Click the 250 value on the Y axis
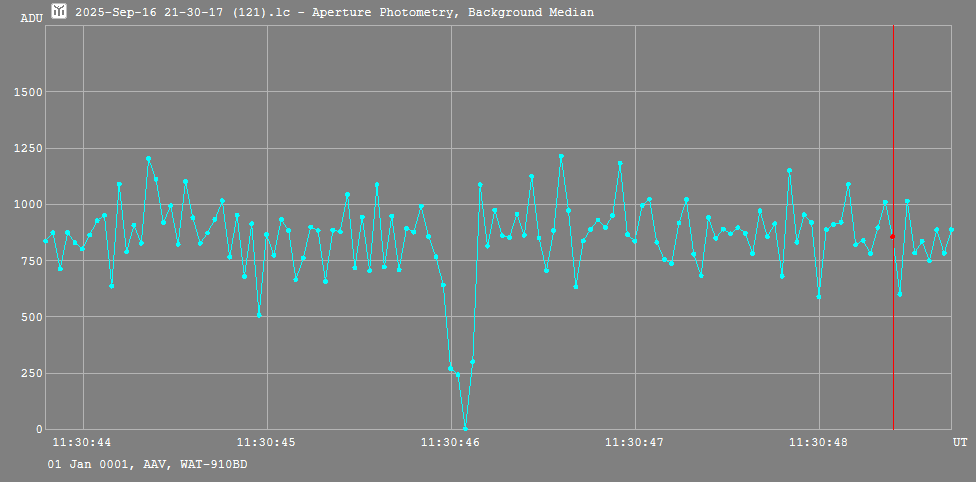The height and width of the screenshot is (482, 976). coord(28,373)
